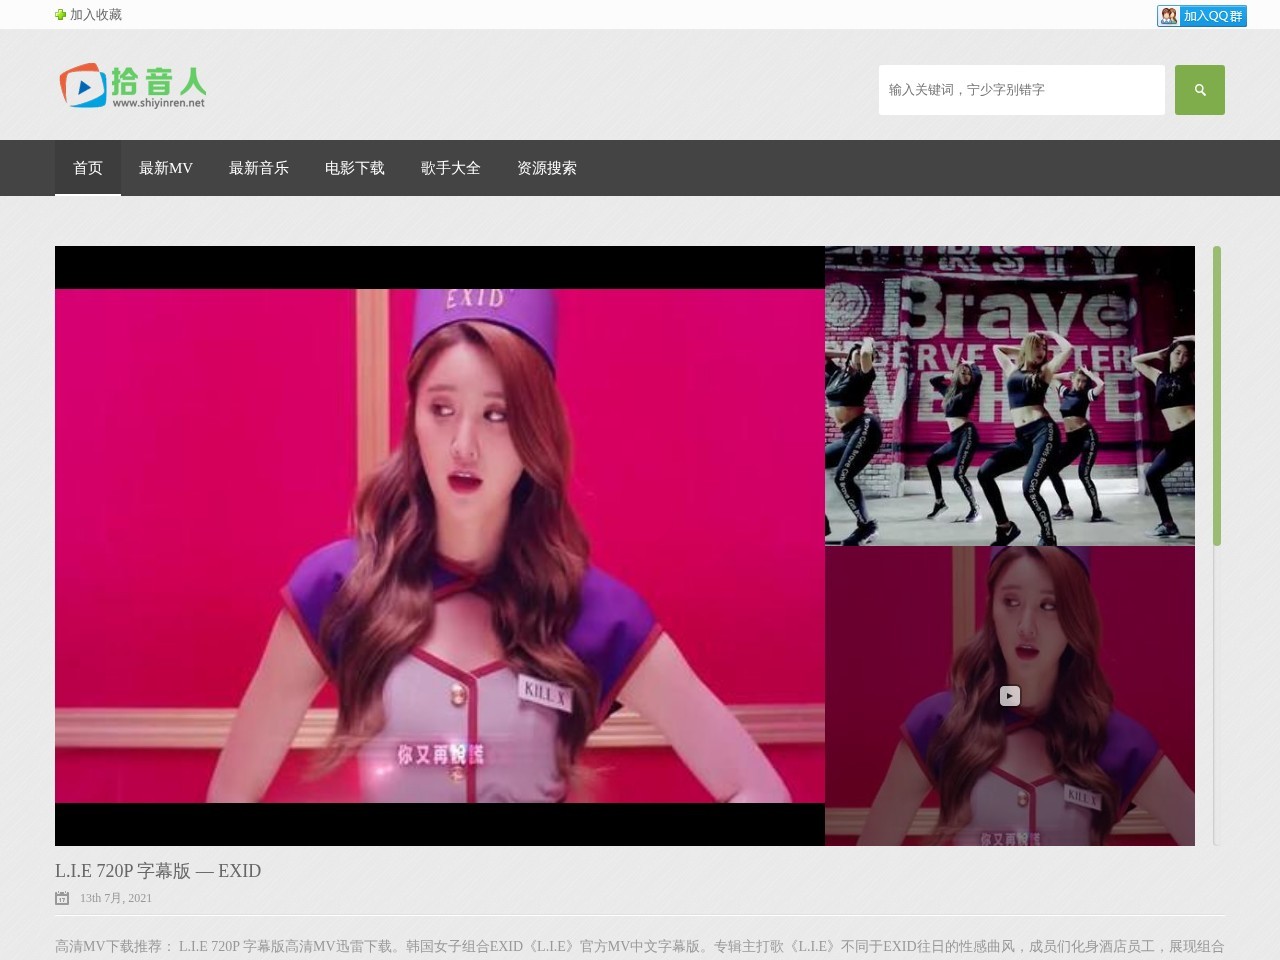Select the 电影下载 menu item
This screenshot has height=960, width=1280.
pos(355,168)
